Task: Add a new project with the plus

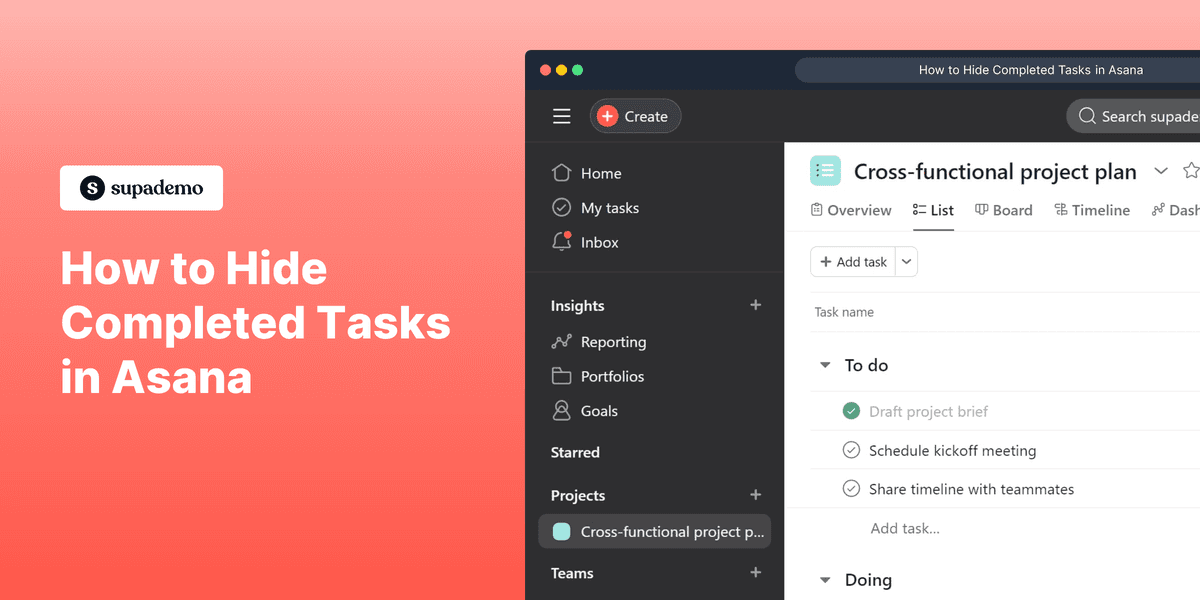Action: click(x=755, y=495)
